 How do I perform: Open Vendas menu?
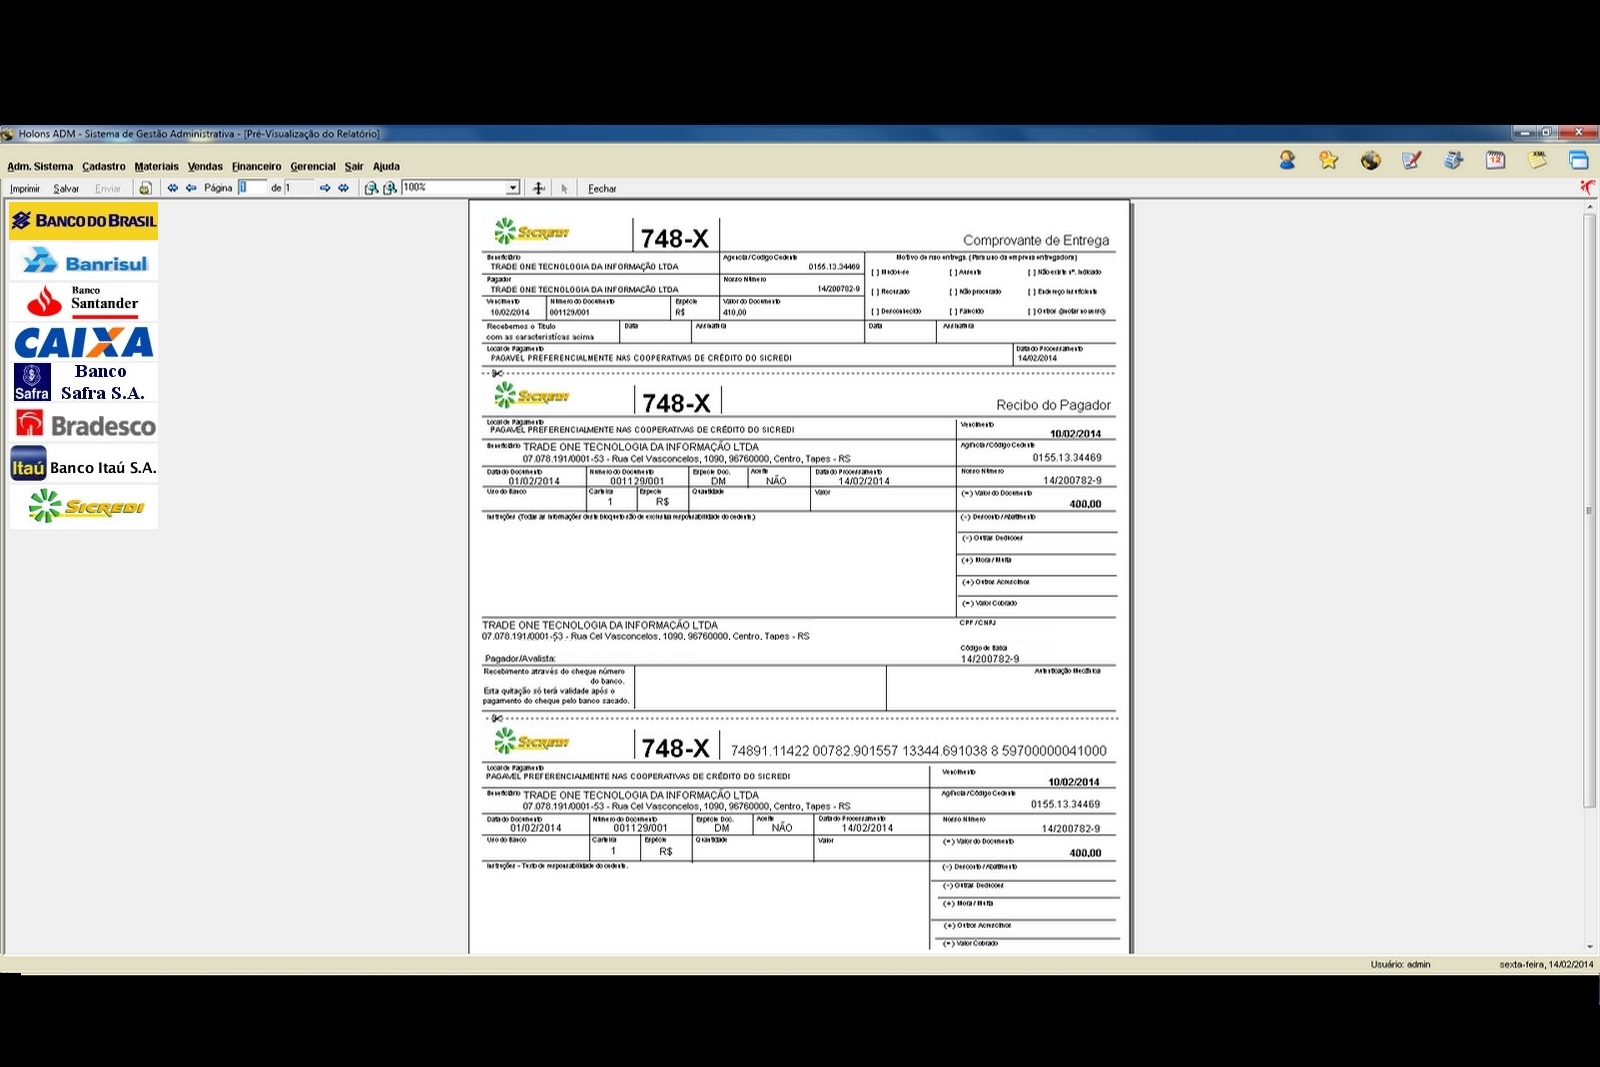coord(205,167)
